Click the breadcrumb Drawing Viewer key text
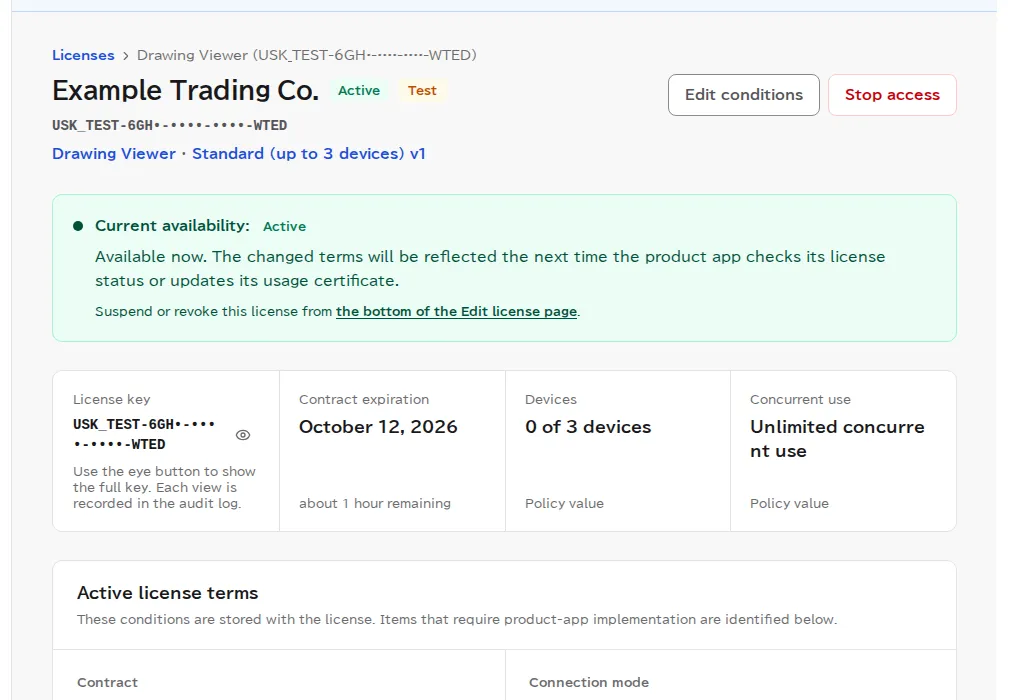This screenshot has height=700, width=1009. click(x=307, y=55)
